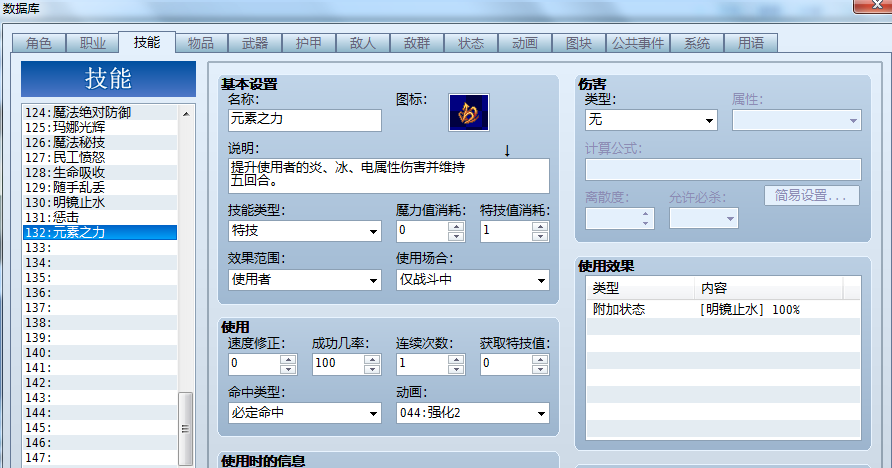The width and height of the screenshot is (892, 468).
Task: Select the 附加状态 [明镜止水] 100% effect row
Action: [x=723, y=309]
